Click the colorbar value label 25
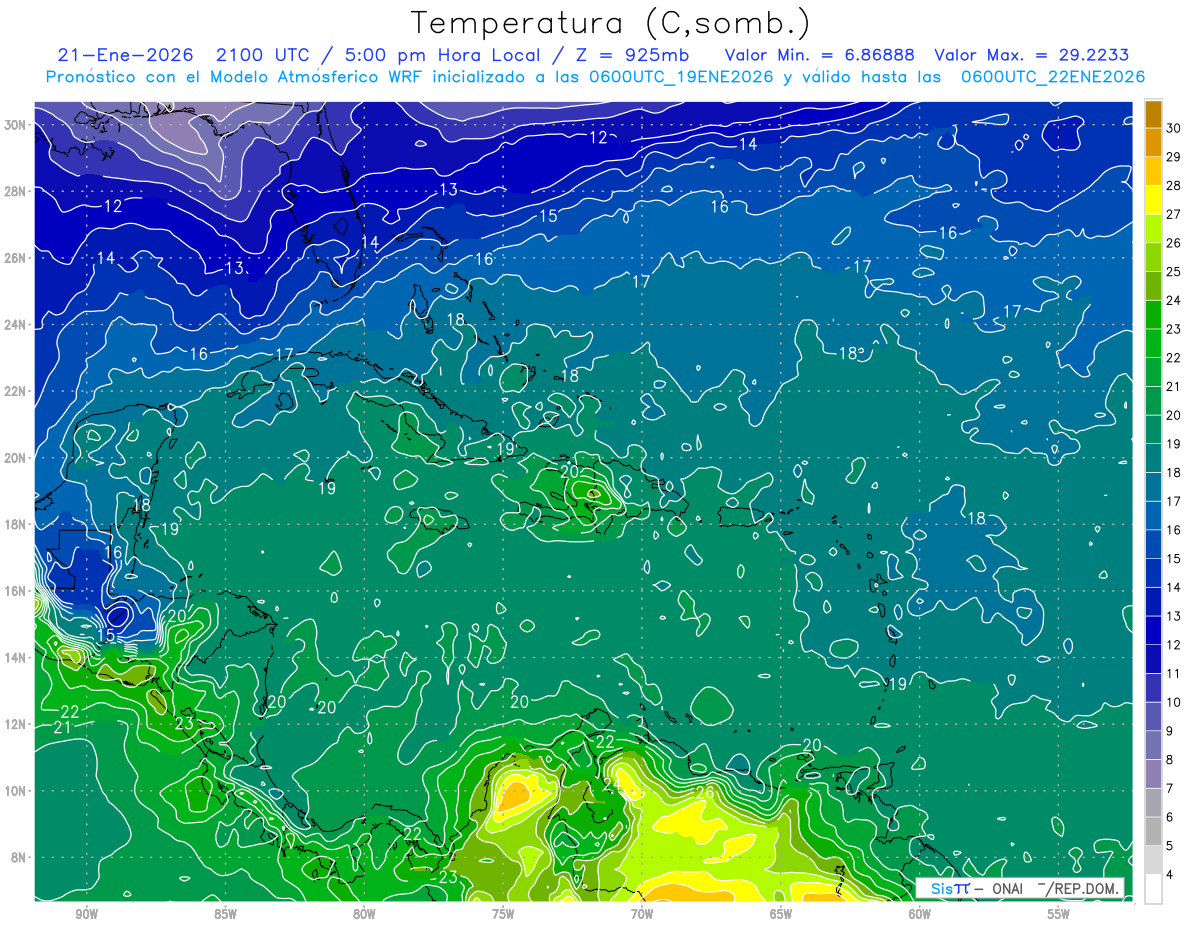Viewport: 1200px width, 927px height. [1174, 271]
